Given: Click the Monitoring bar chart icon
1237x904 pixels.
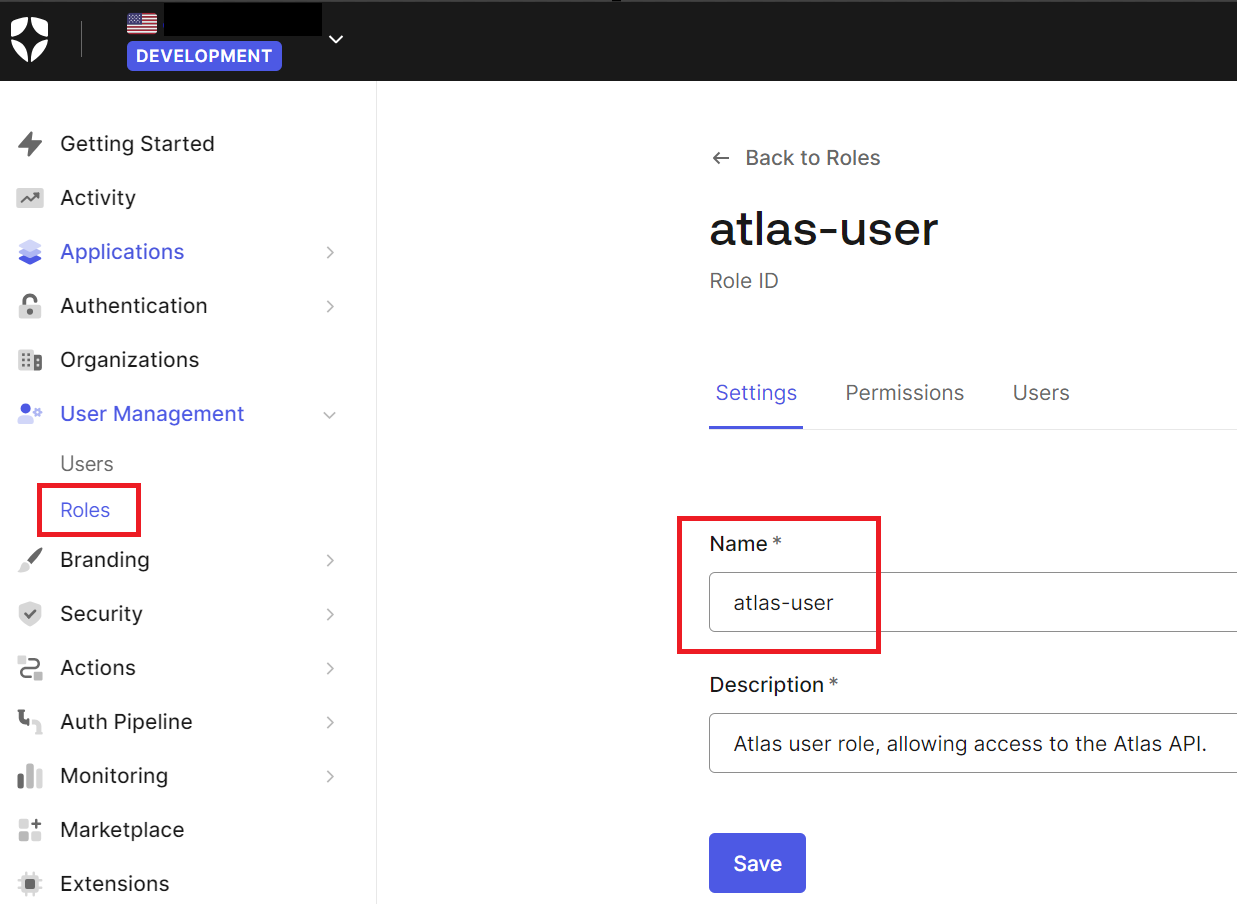Looking at the screenshot, I should pyautogui.click(x=30, y=776).
